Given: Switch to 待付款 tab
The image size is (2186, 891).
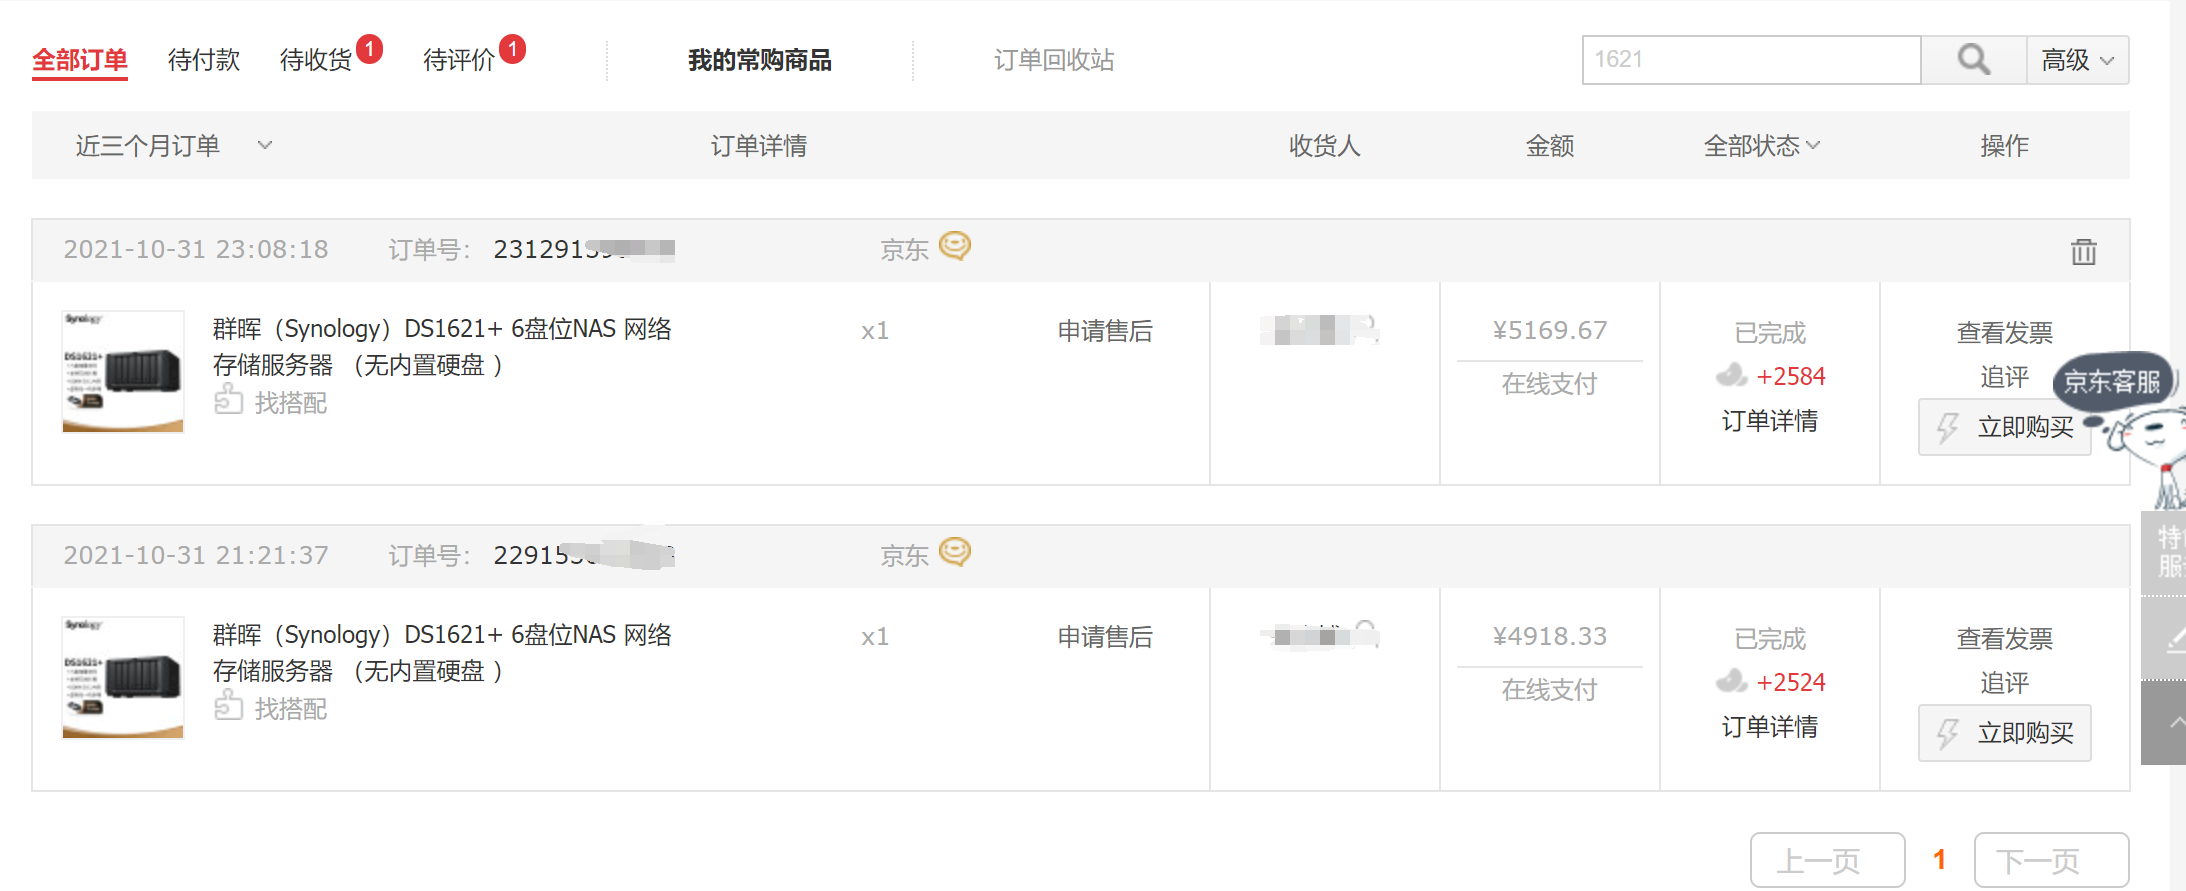Looking at the screenshot, I should coord(204,60).
